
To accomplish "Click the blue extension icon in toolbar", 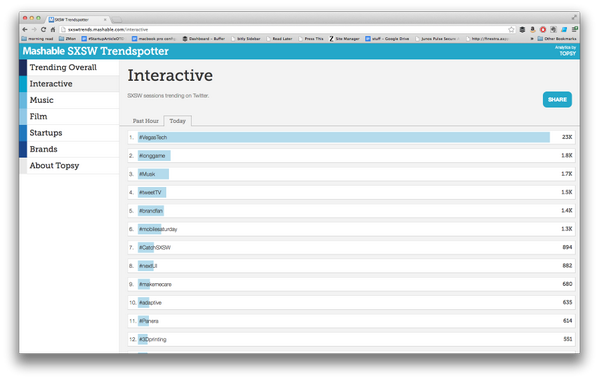I will 564,29.
